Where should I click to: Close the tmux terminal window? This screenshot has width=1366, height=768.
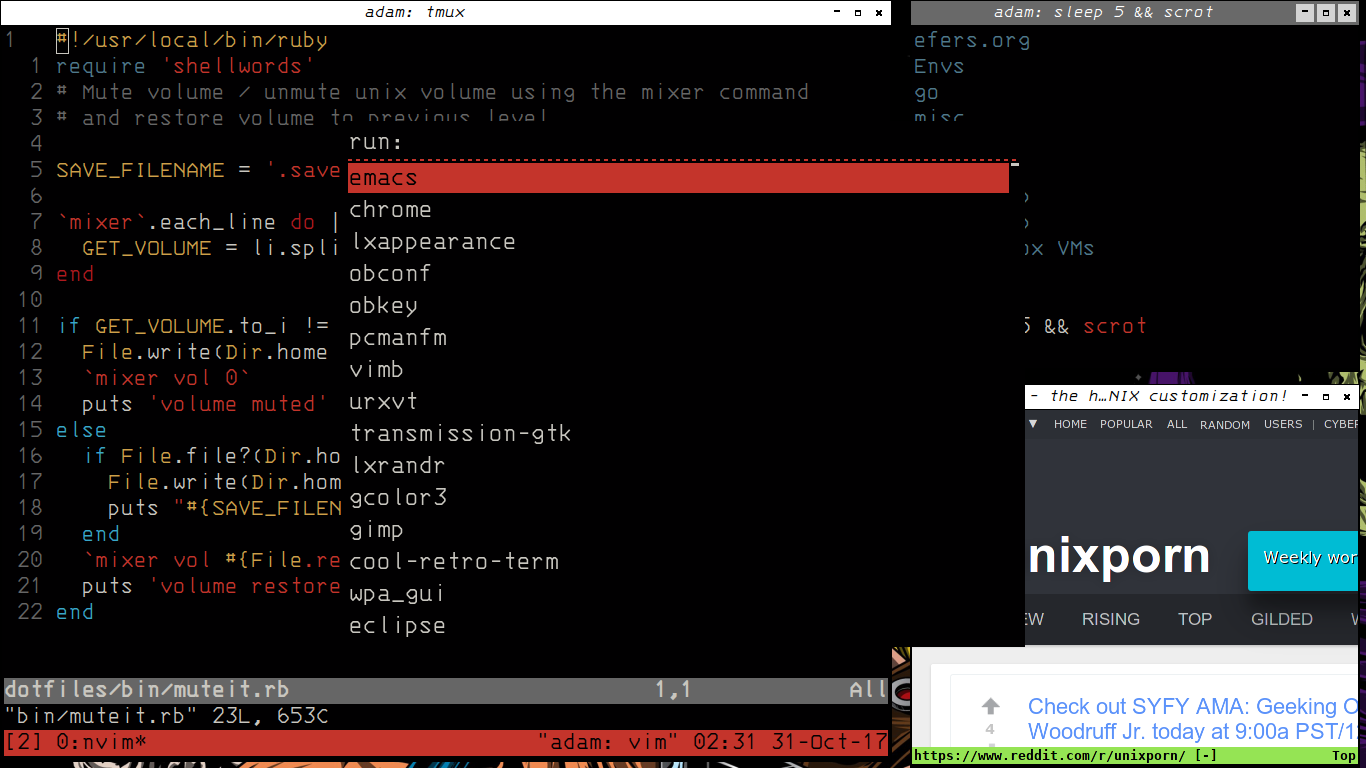coord(879,13)
